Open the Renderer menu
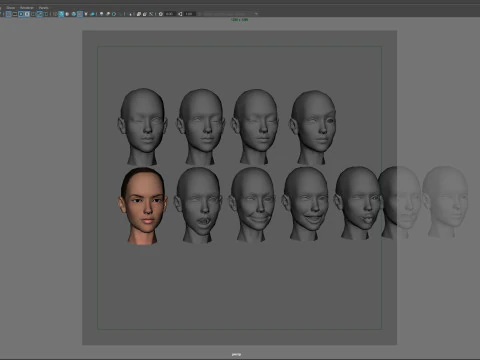Image resolution: width=480 pixels, height=360 pixels. coord(27,8)
